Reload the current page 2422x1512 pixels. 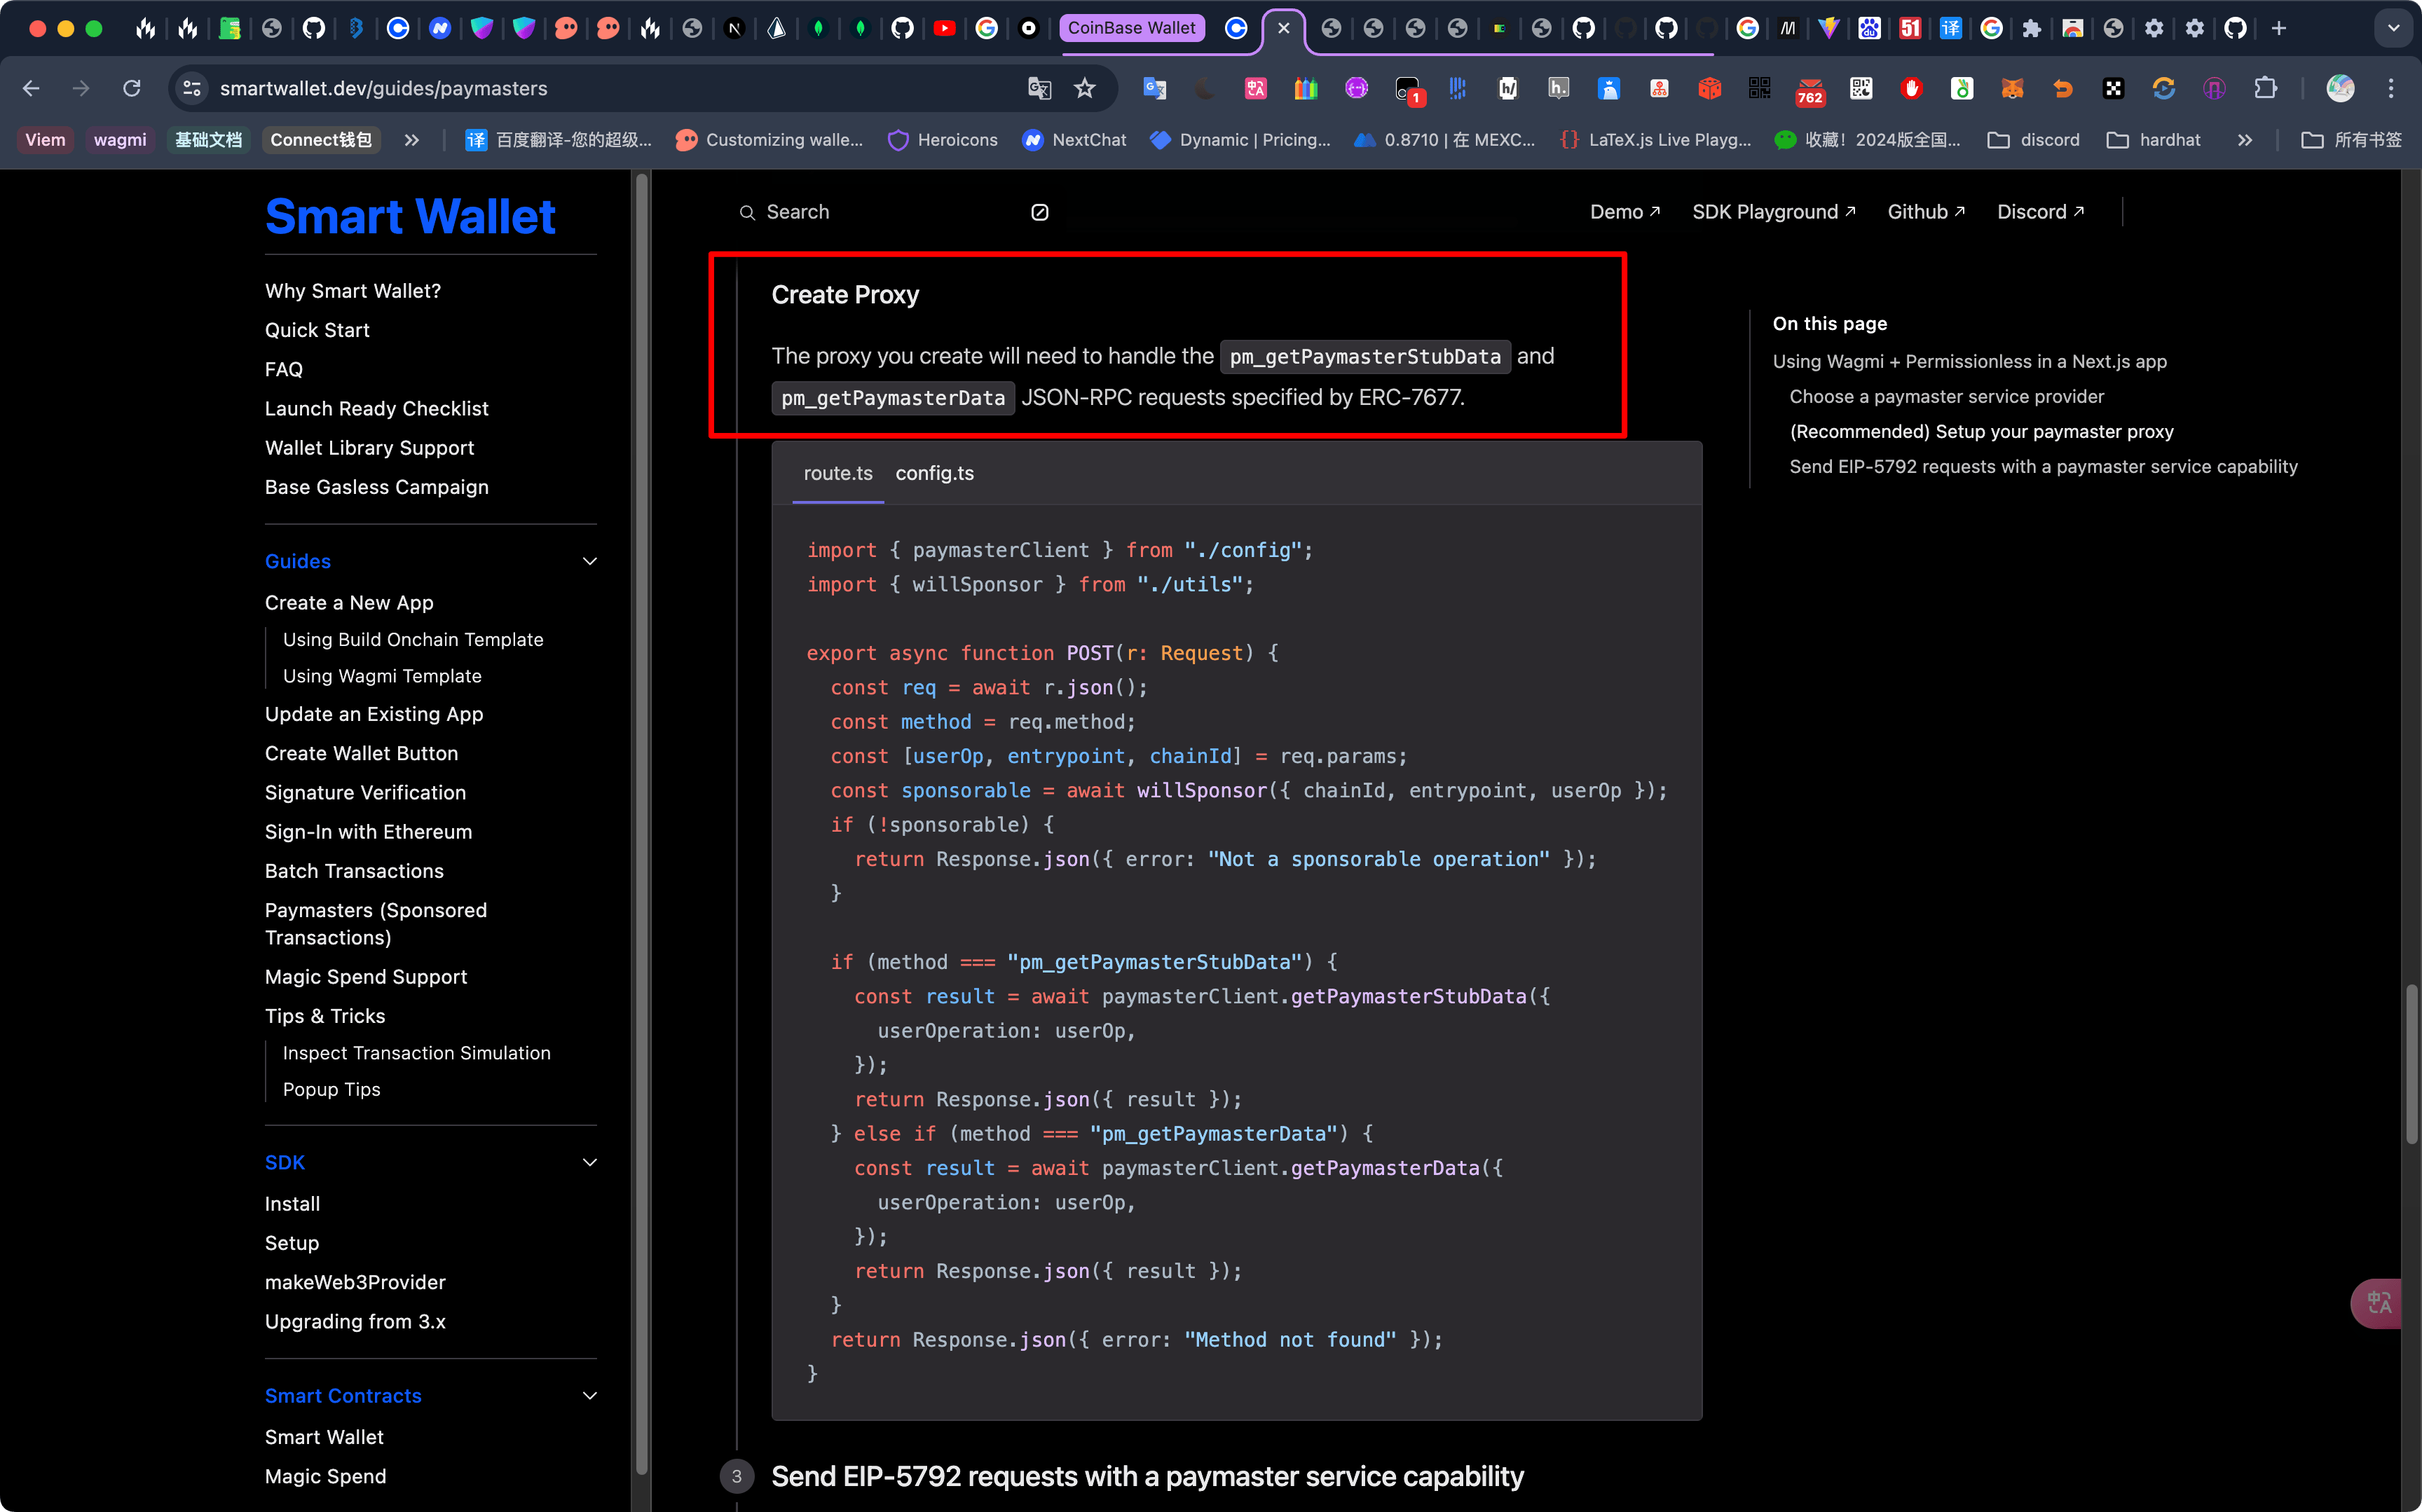pos(131,89)
